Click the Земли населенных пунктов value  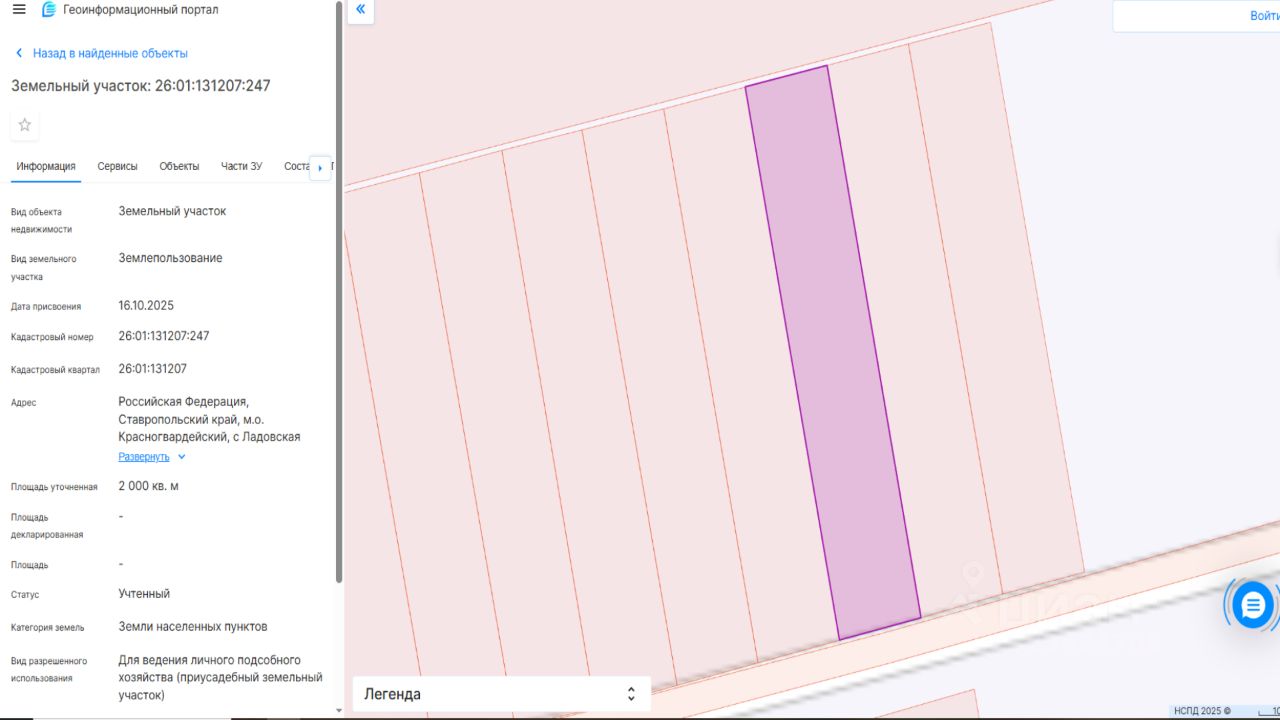point(193,627)
